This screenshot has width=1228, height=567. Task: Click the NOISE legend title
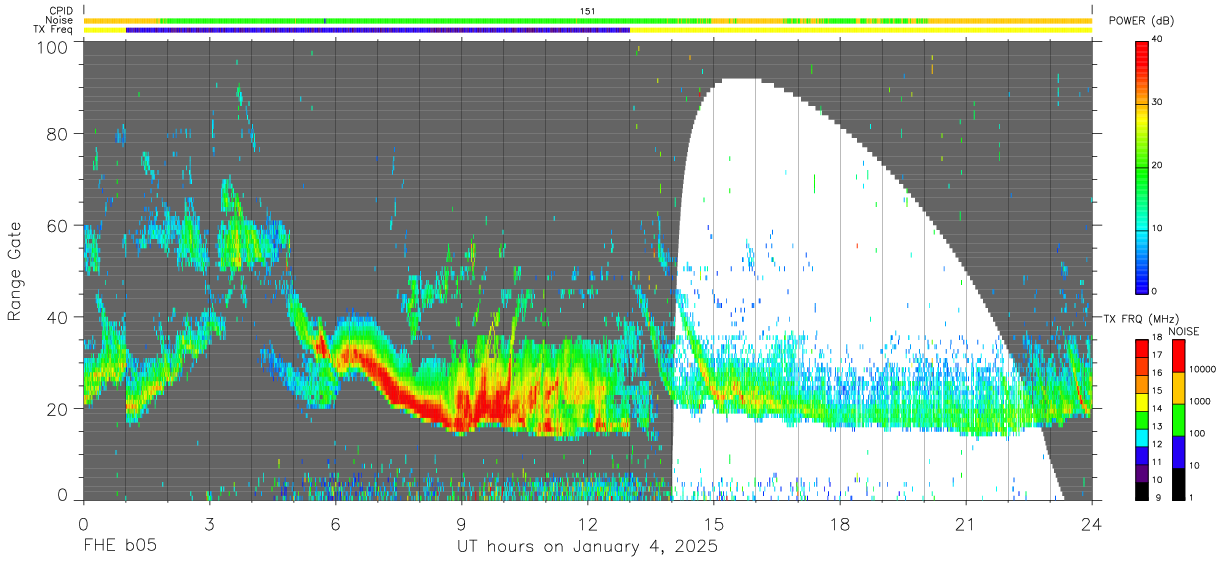click(1183, 330)
